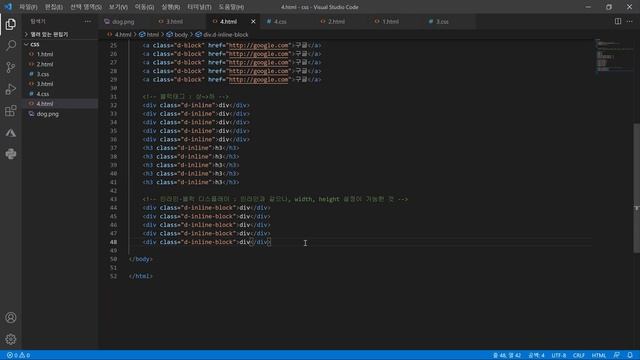This screenshot has width=640, height=360.
Task: Open the Accounts icon
Action: [x=11, y=318]
